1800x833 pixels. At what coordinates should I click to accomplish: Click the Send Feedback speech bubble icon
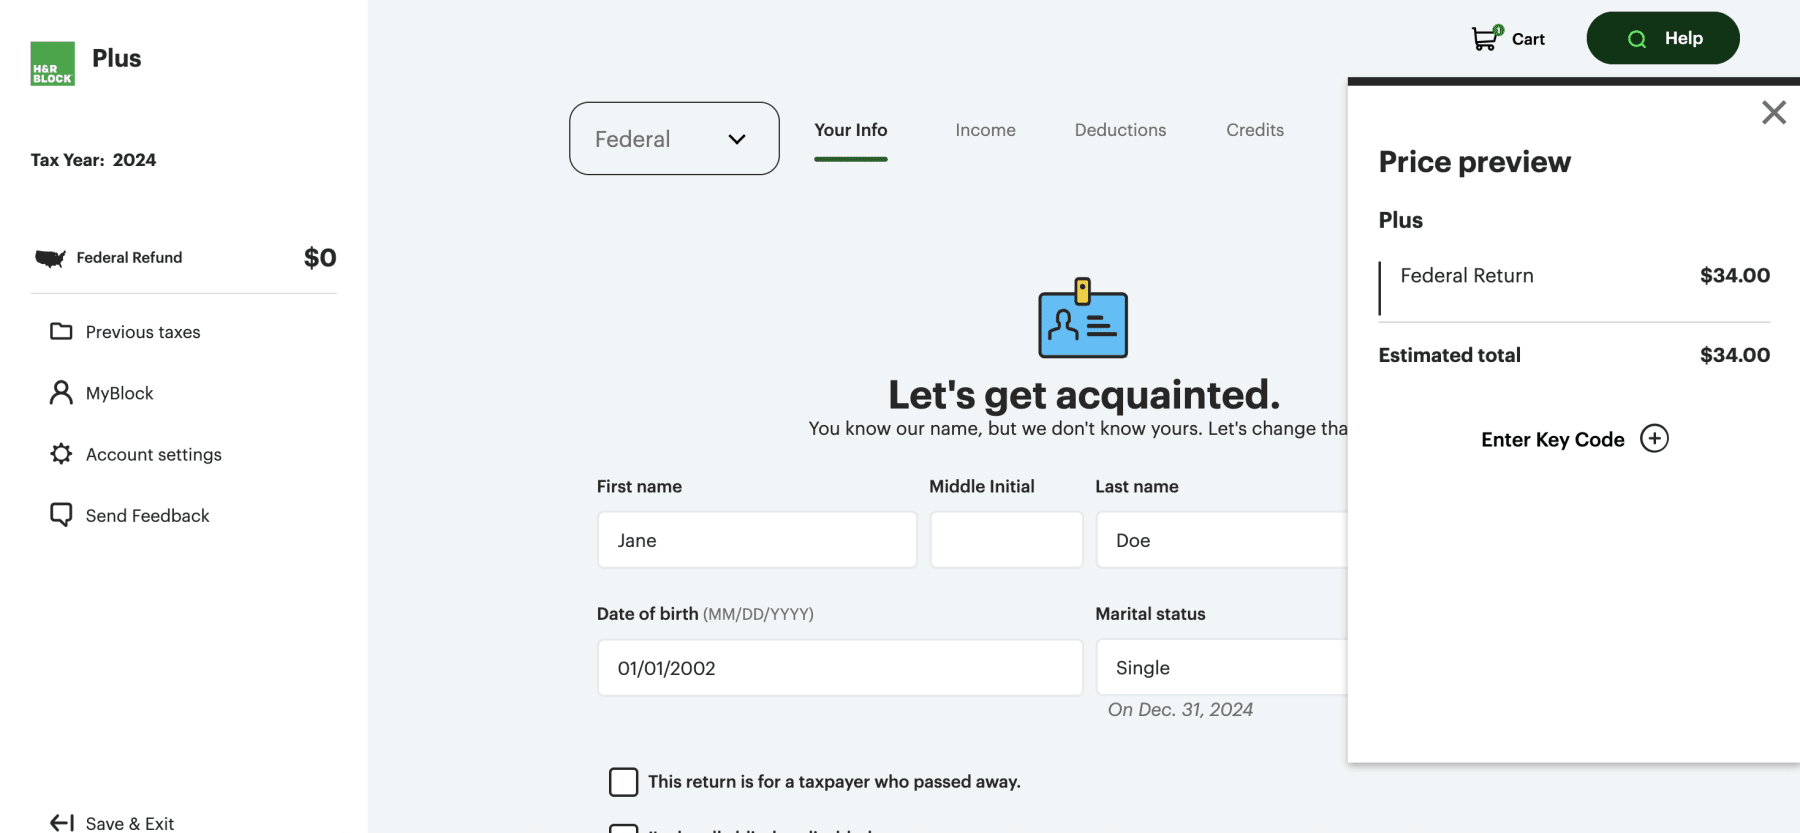(x=61, y=515)
